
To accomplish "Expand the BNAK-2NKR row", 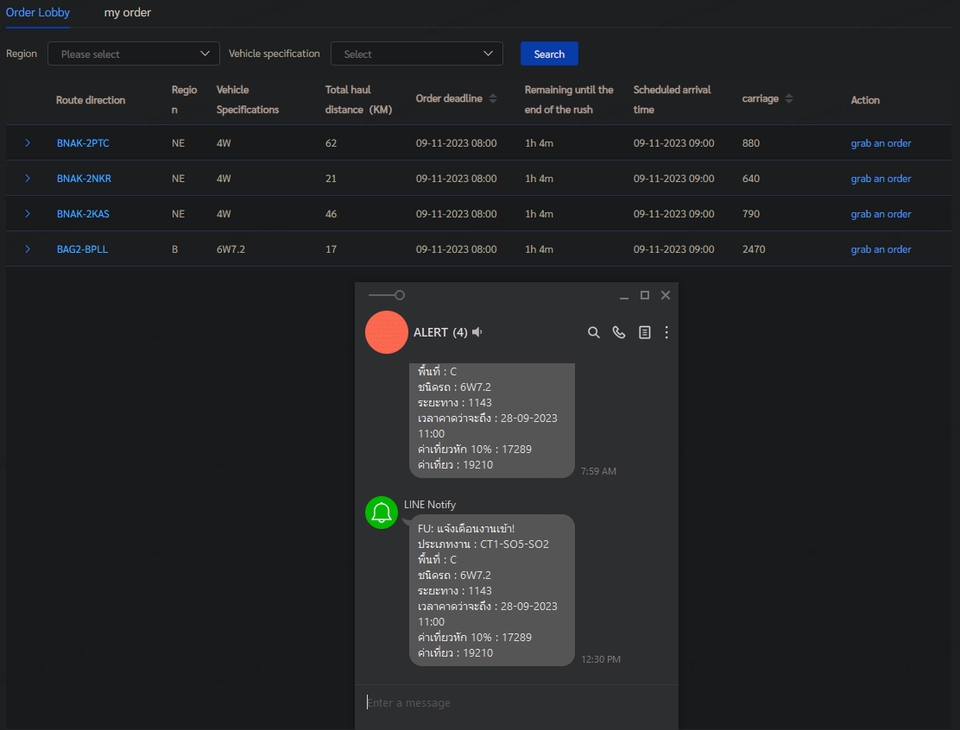I will (x=28, y=178).
